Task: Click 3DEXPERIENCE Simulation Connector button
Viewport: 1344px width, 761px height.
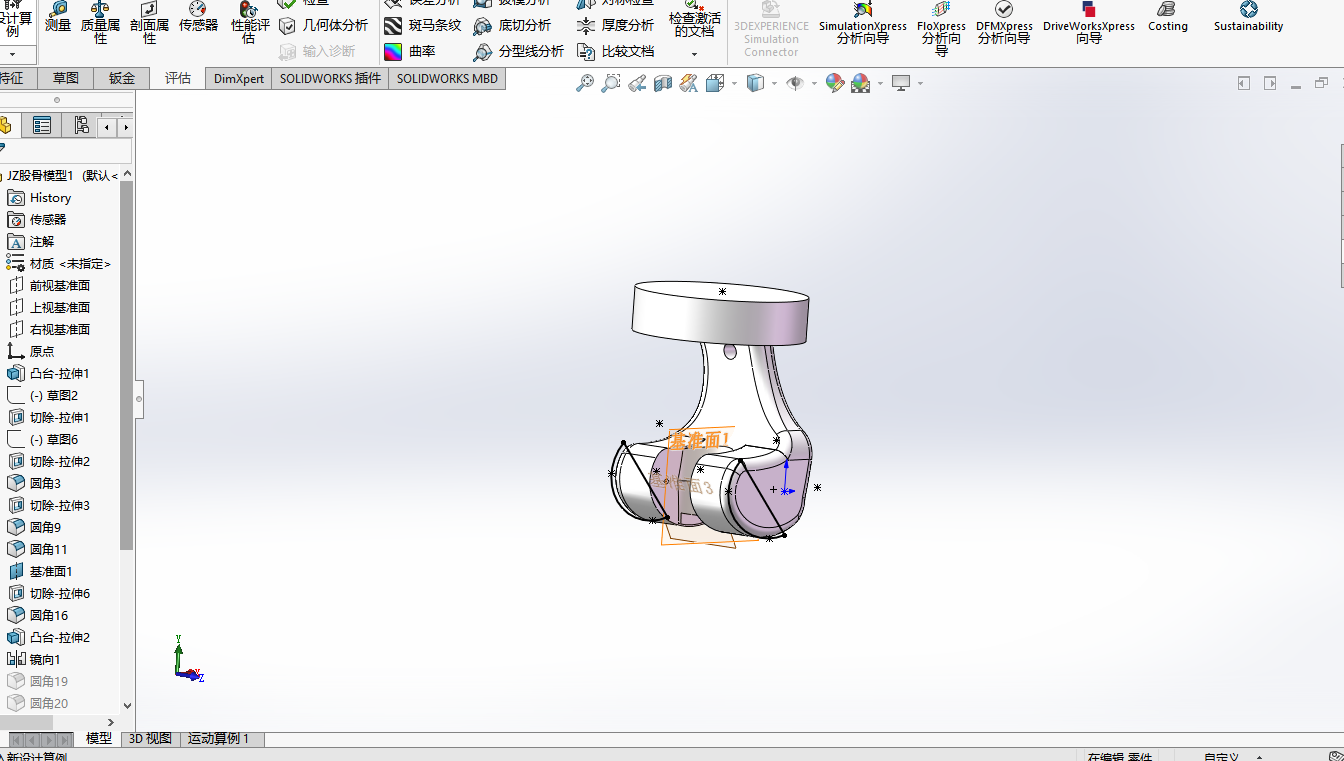Action: [x=771, y=30]
